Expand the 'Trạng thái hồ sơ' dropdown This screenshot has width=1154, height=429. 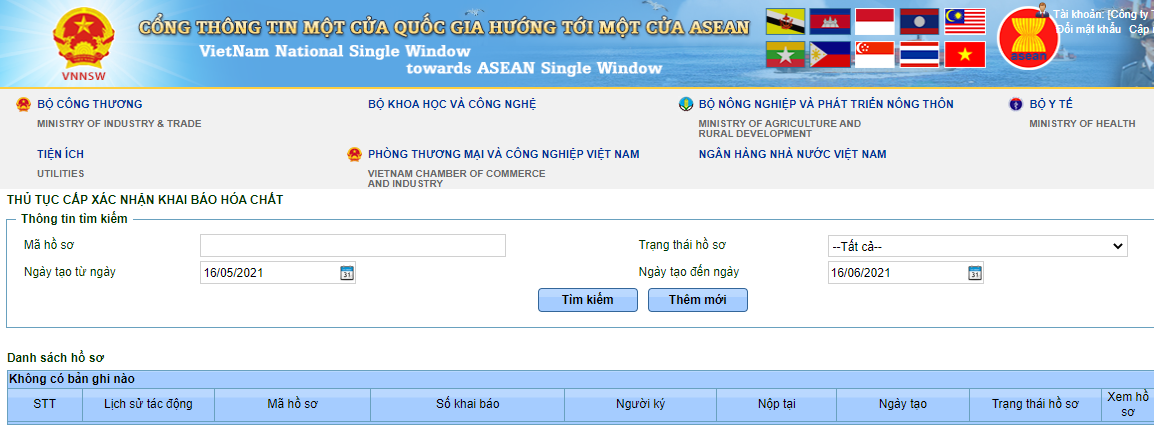click(977, 246)
